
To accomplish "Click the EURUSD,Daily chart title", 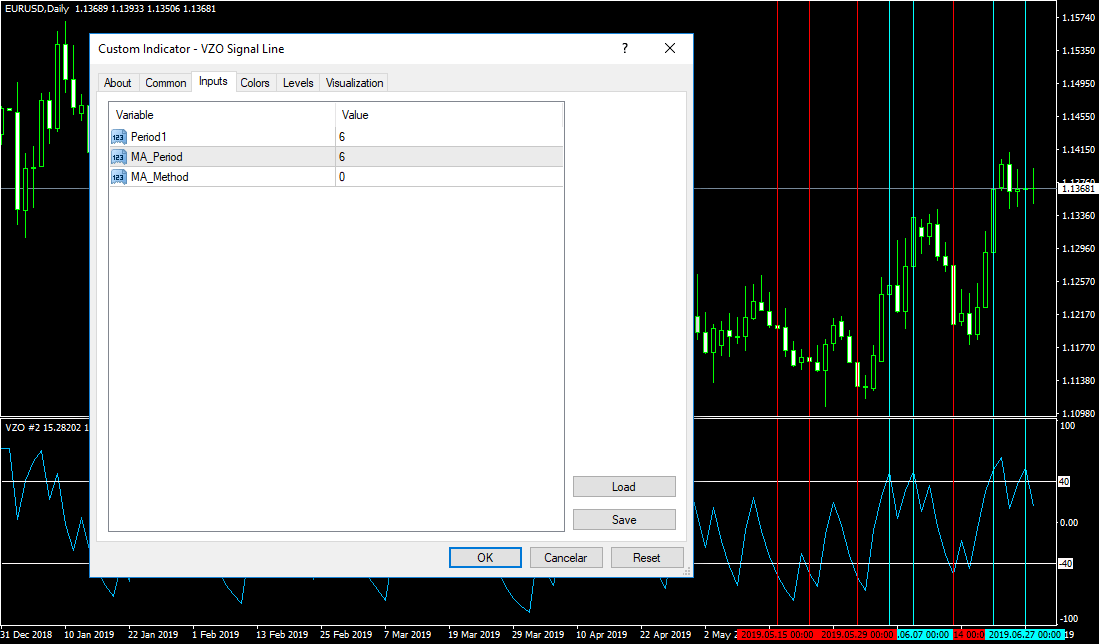I will pyautogui.click(x=37, y=9).
